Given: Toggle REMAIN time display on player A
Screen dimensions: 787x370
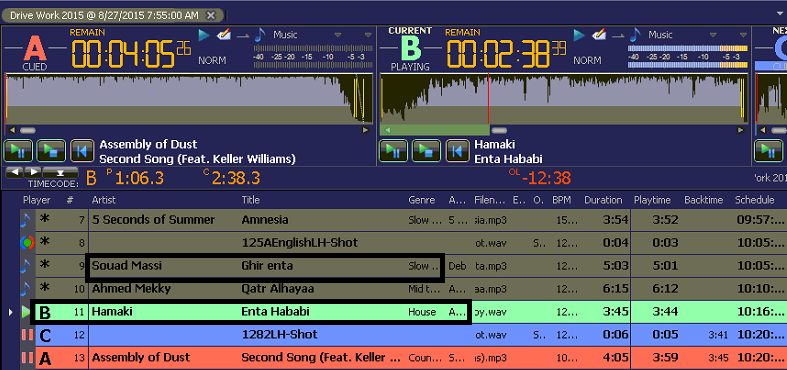Looking at the screenshot, I should coord(87,33).
